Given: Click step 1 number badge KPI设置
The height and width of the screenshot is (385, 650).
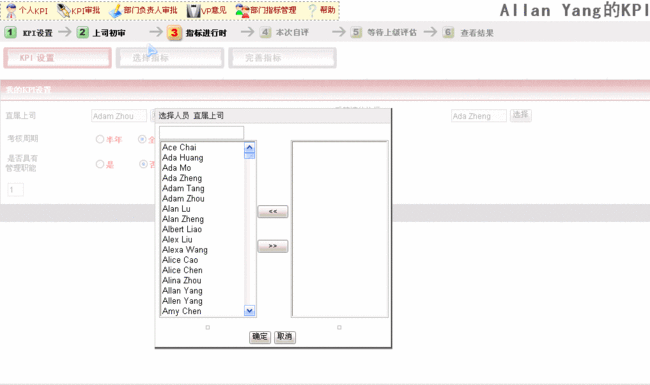Looking at the screenshot, I should pos(10,32).
